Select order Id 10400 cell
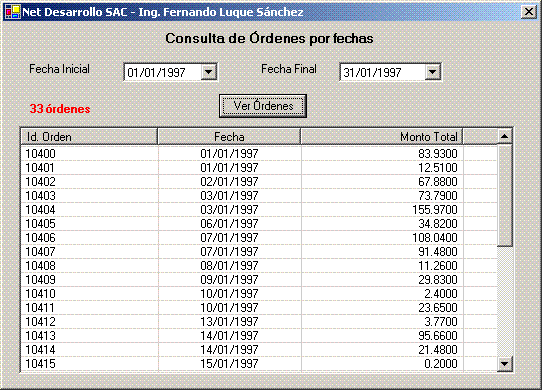The image size is (542, 390). 90,154
